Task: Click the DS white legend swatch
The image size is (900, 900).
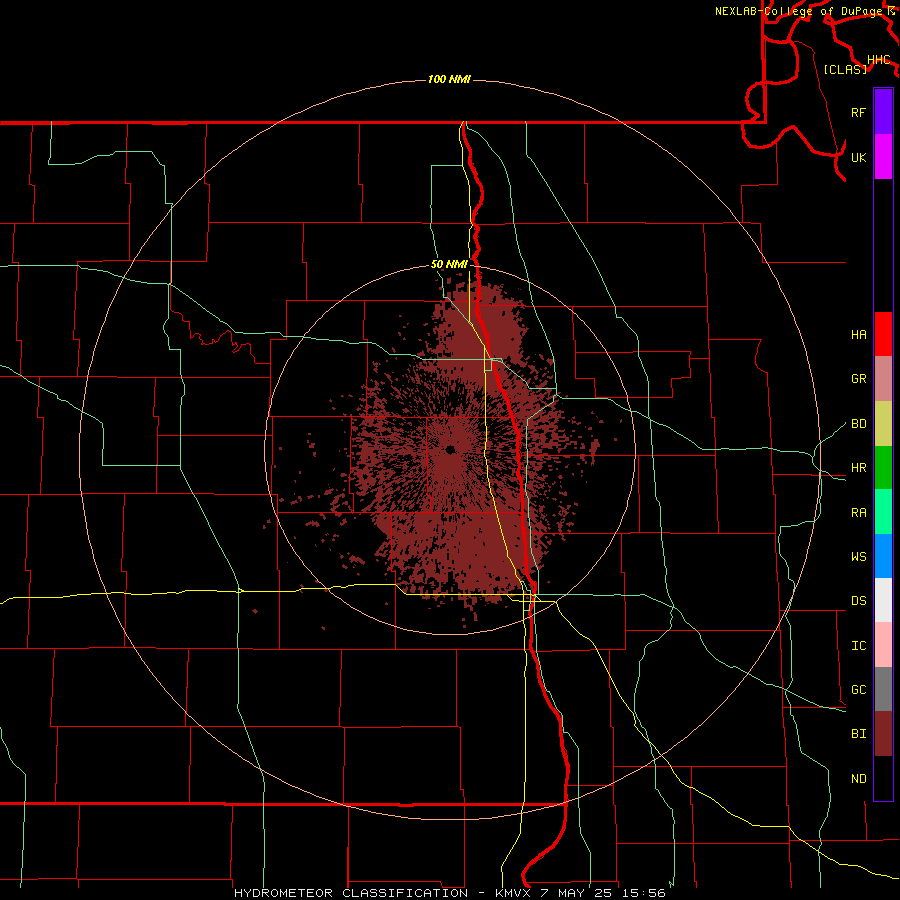Action: (x=883, y=600)
